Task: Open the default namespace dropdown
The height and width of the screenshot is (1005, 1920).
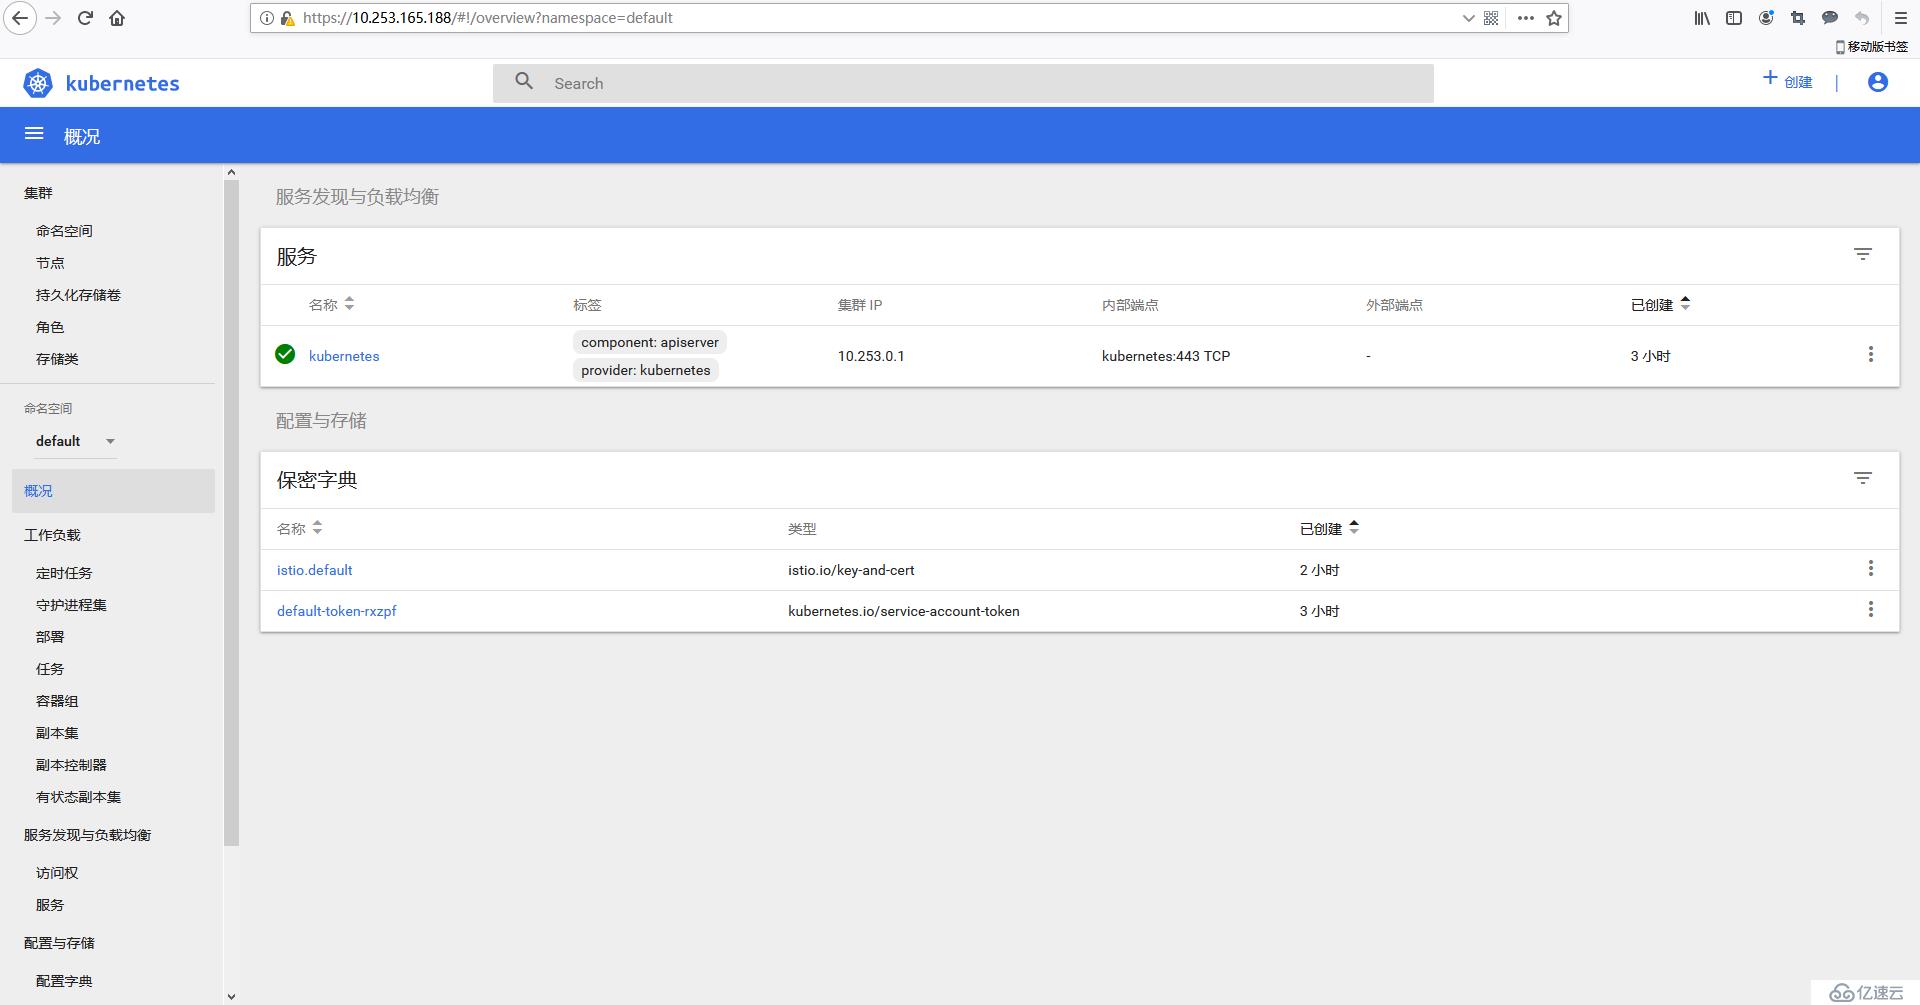Action: (75, 441)
